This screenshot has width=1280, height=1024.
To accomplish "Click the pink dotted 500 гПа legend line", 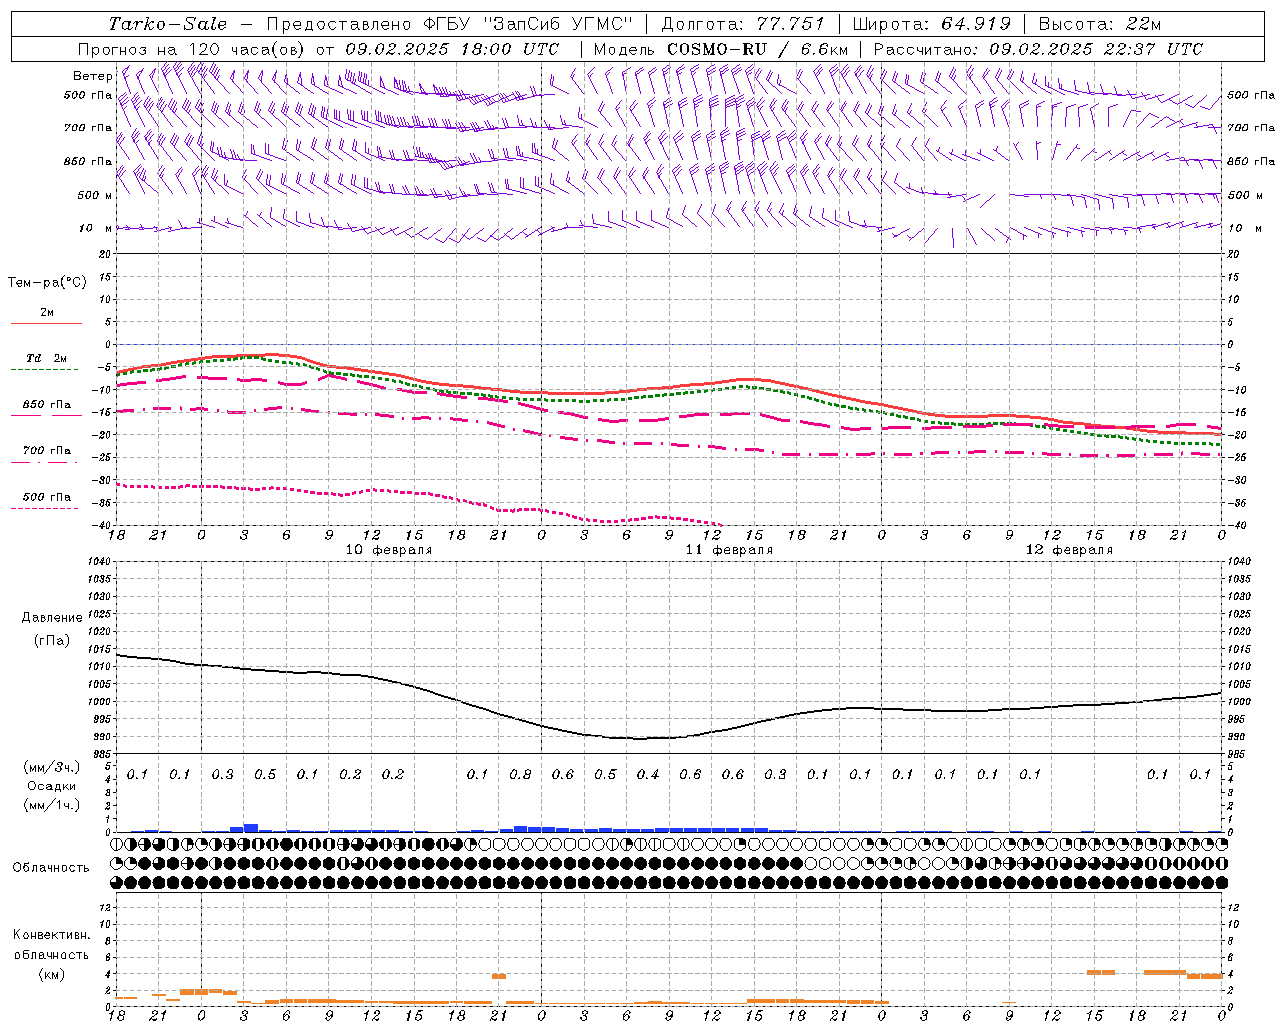I will click(44, 509).
